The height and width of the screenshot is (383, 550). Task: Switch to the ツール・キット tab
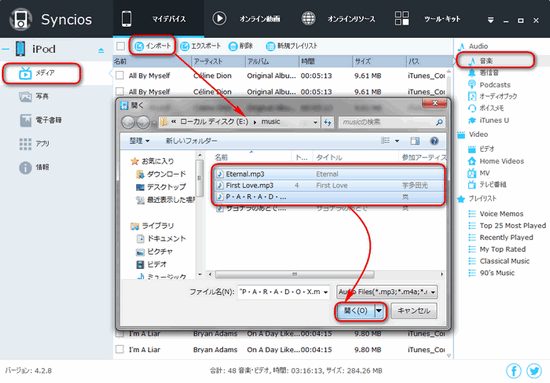428,19
